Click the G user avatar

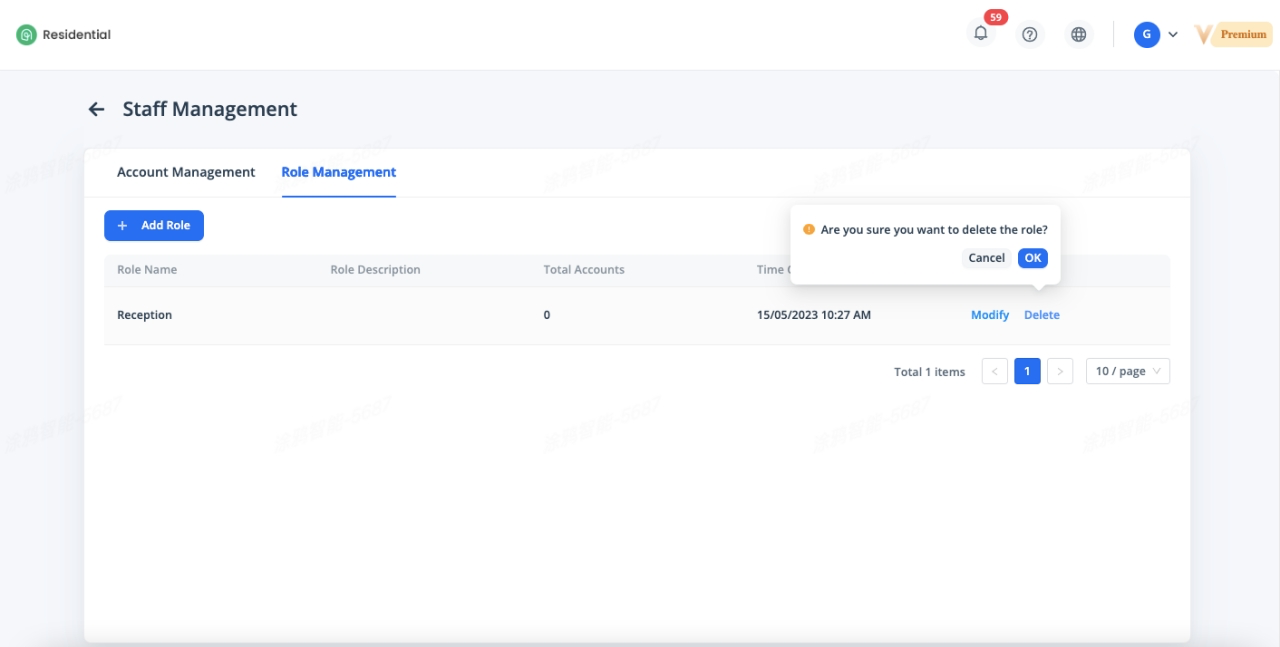[x=1146, y=34]
